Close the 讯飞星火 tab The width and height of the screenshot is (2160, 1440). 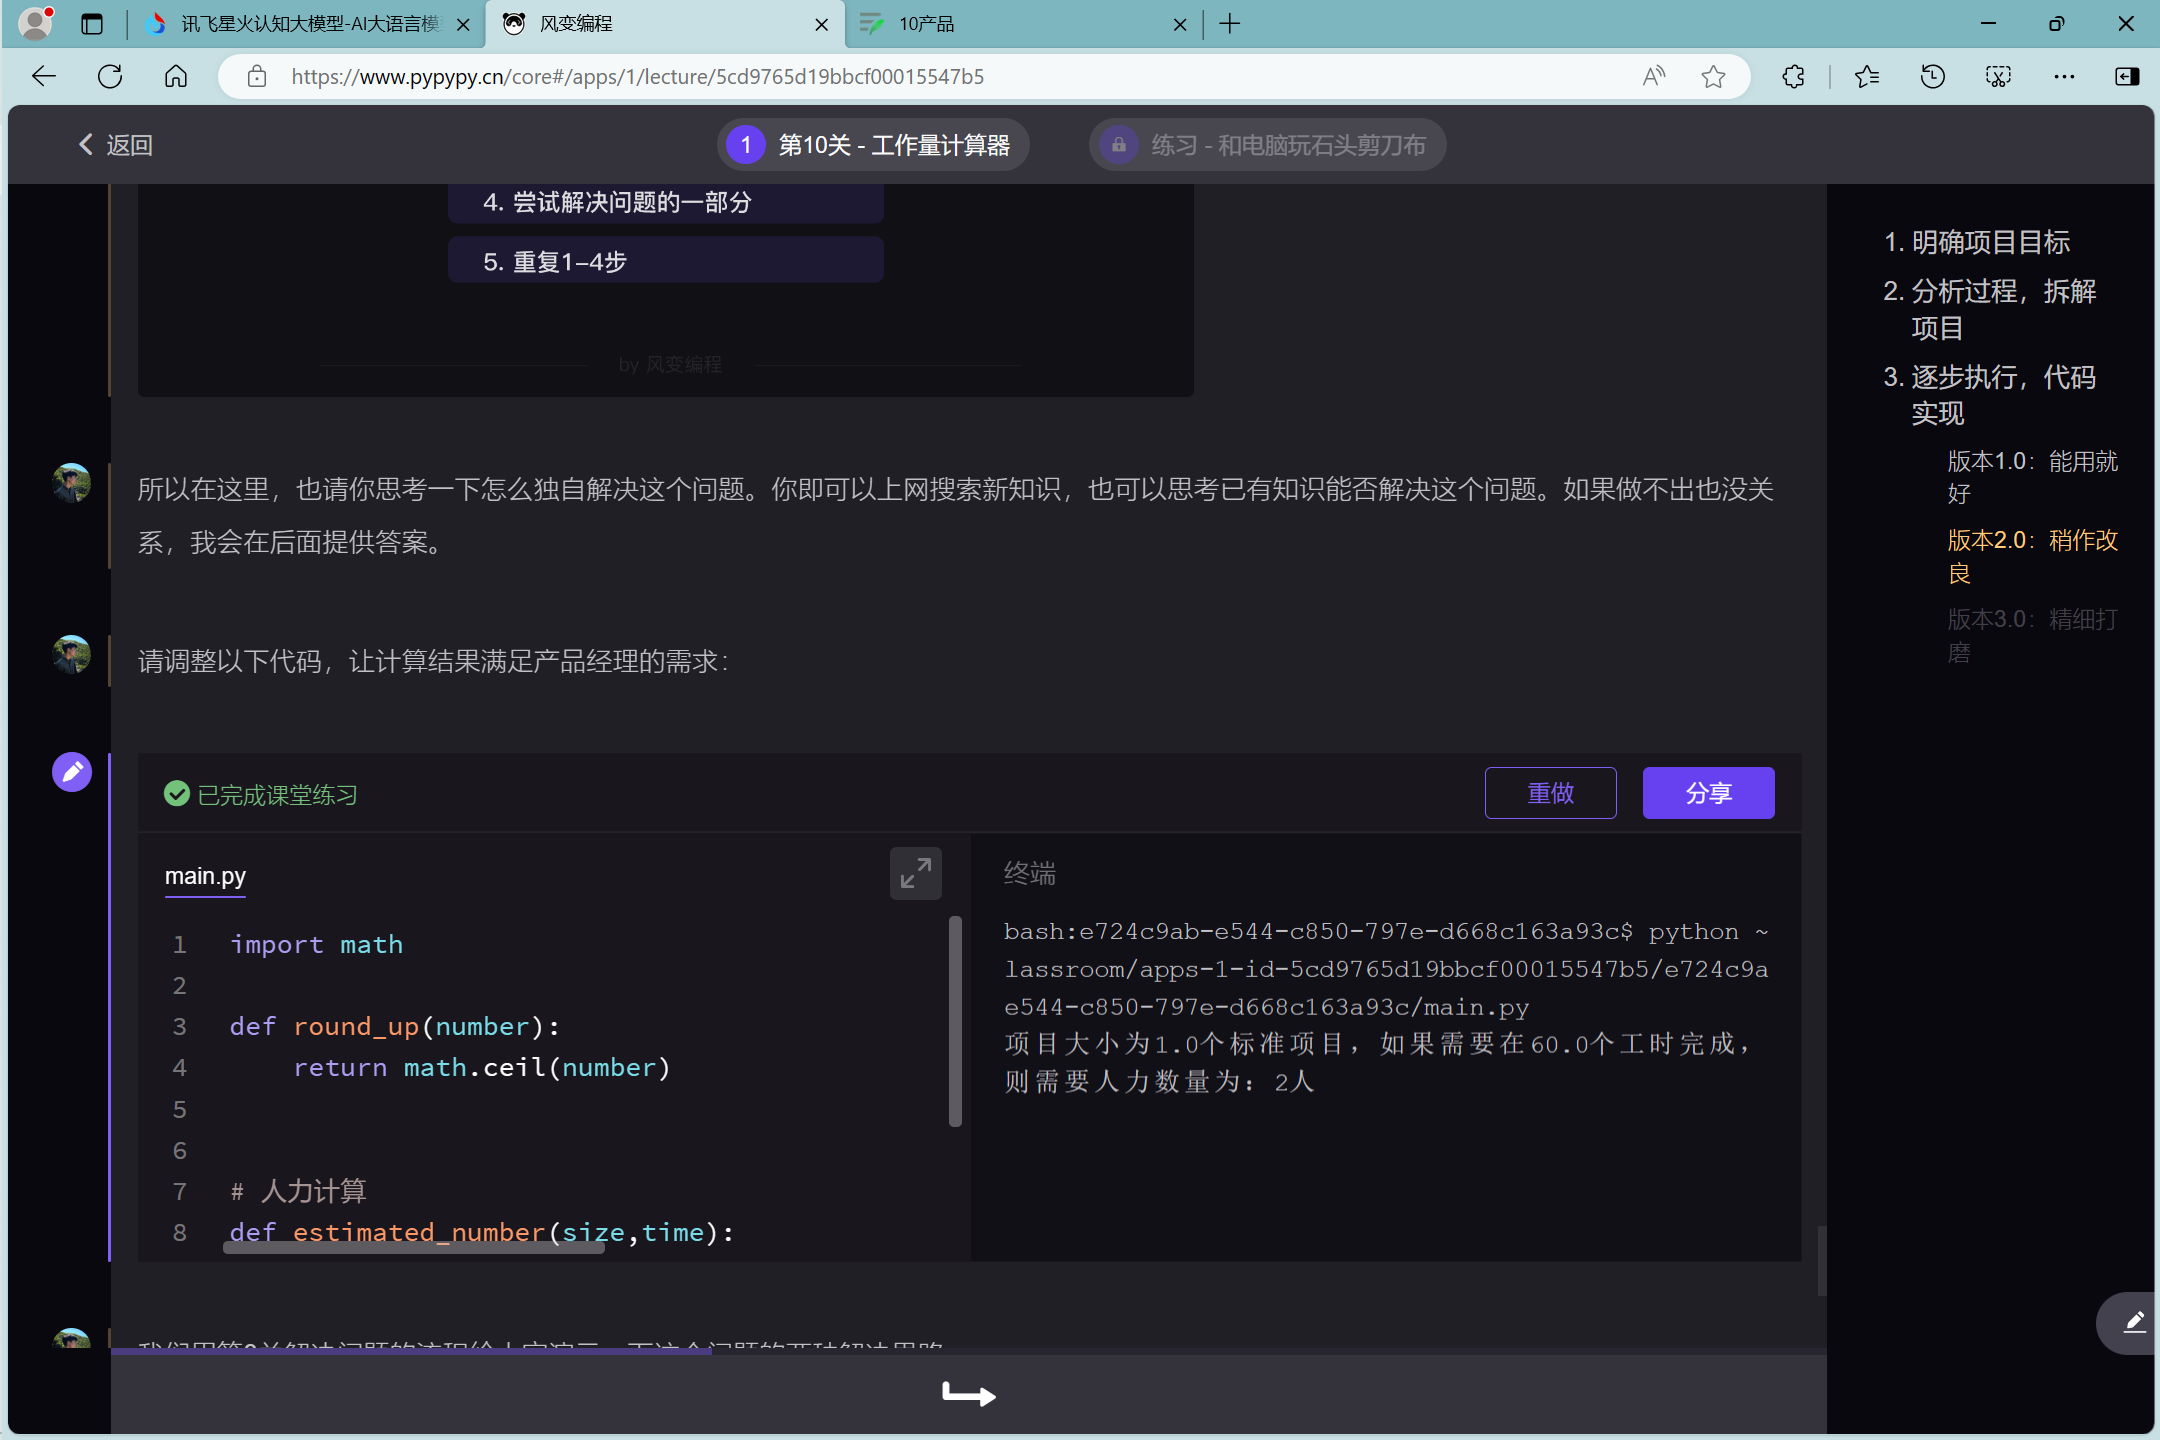coord(463,25)
